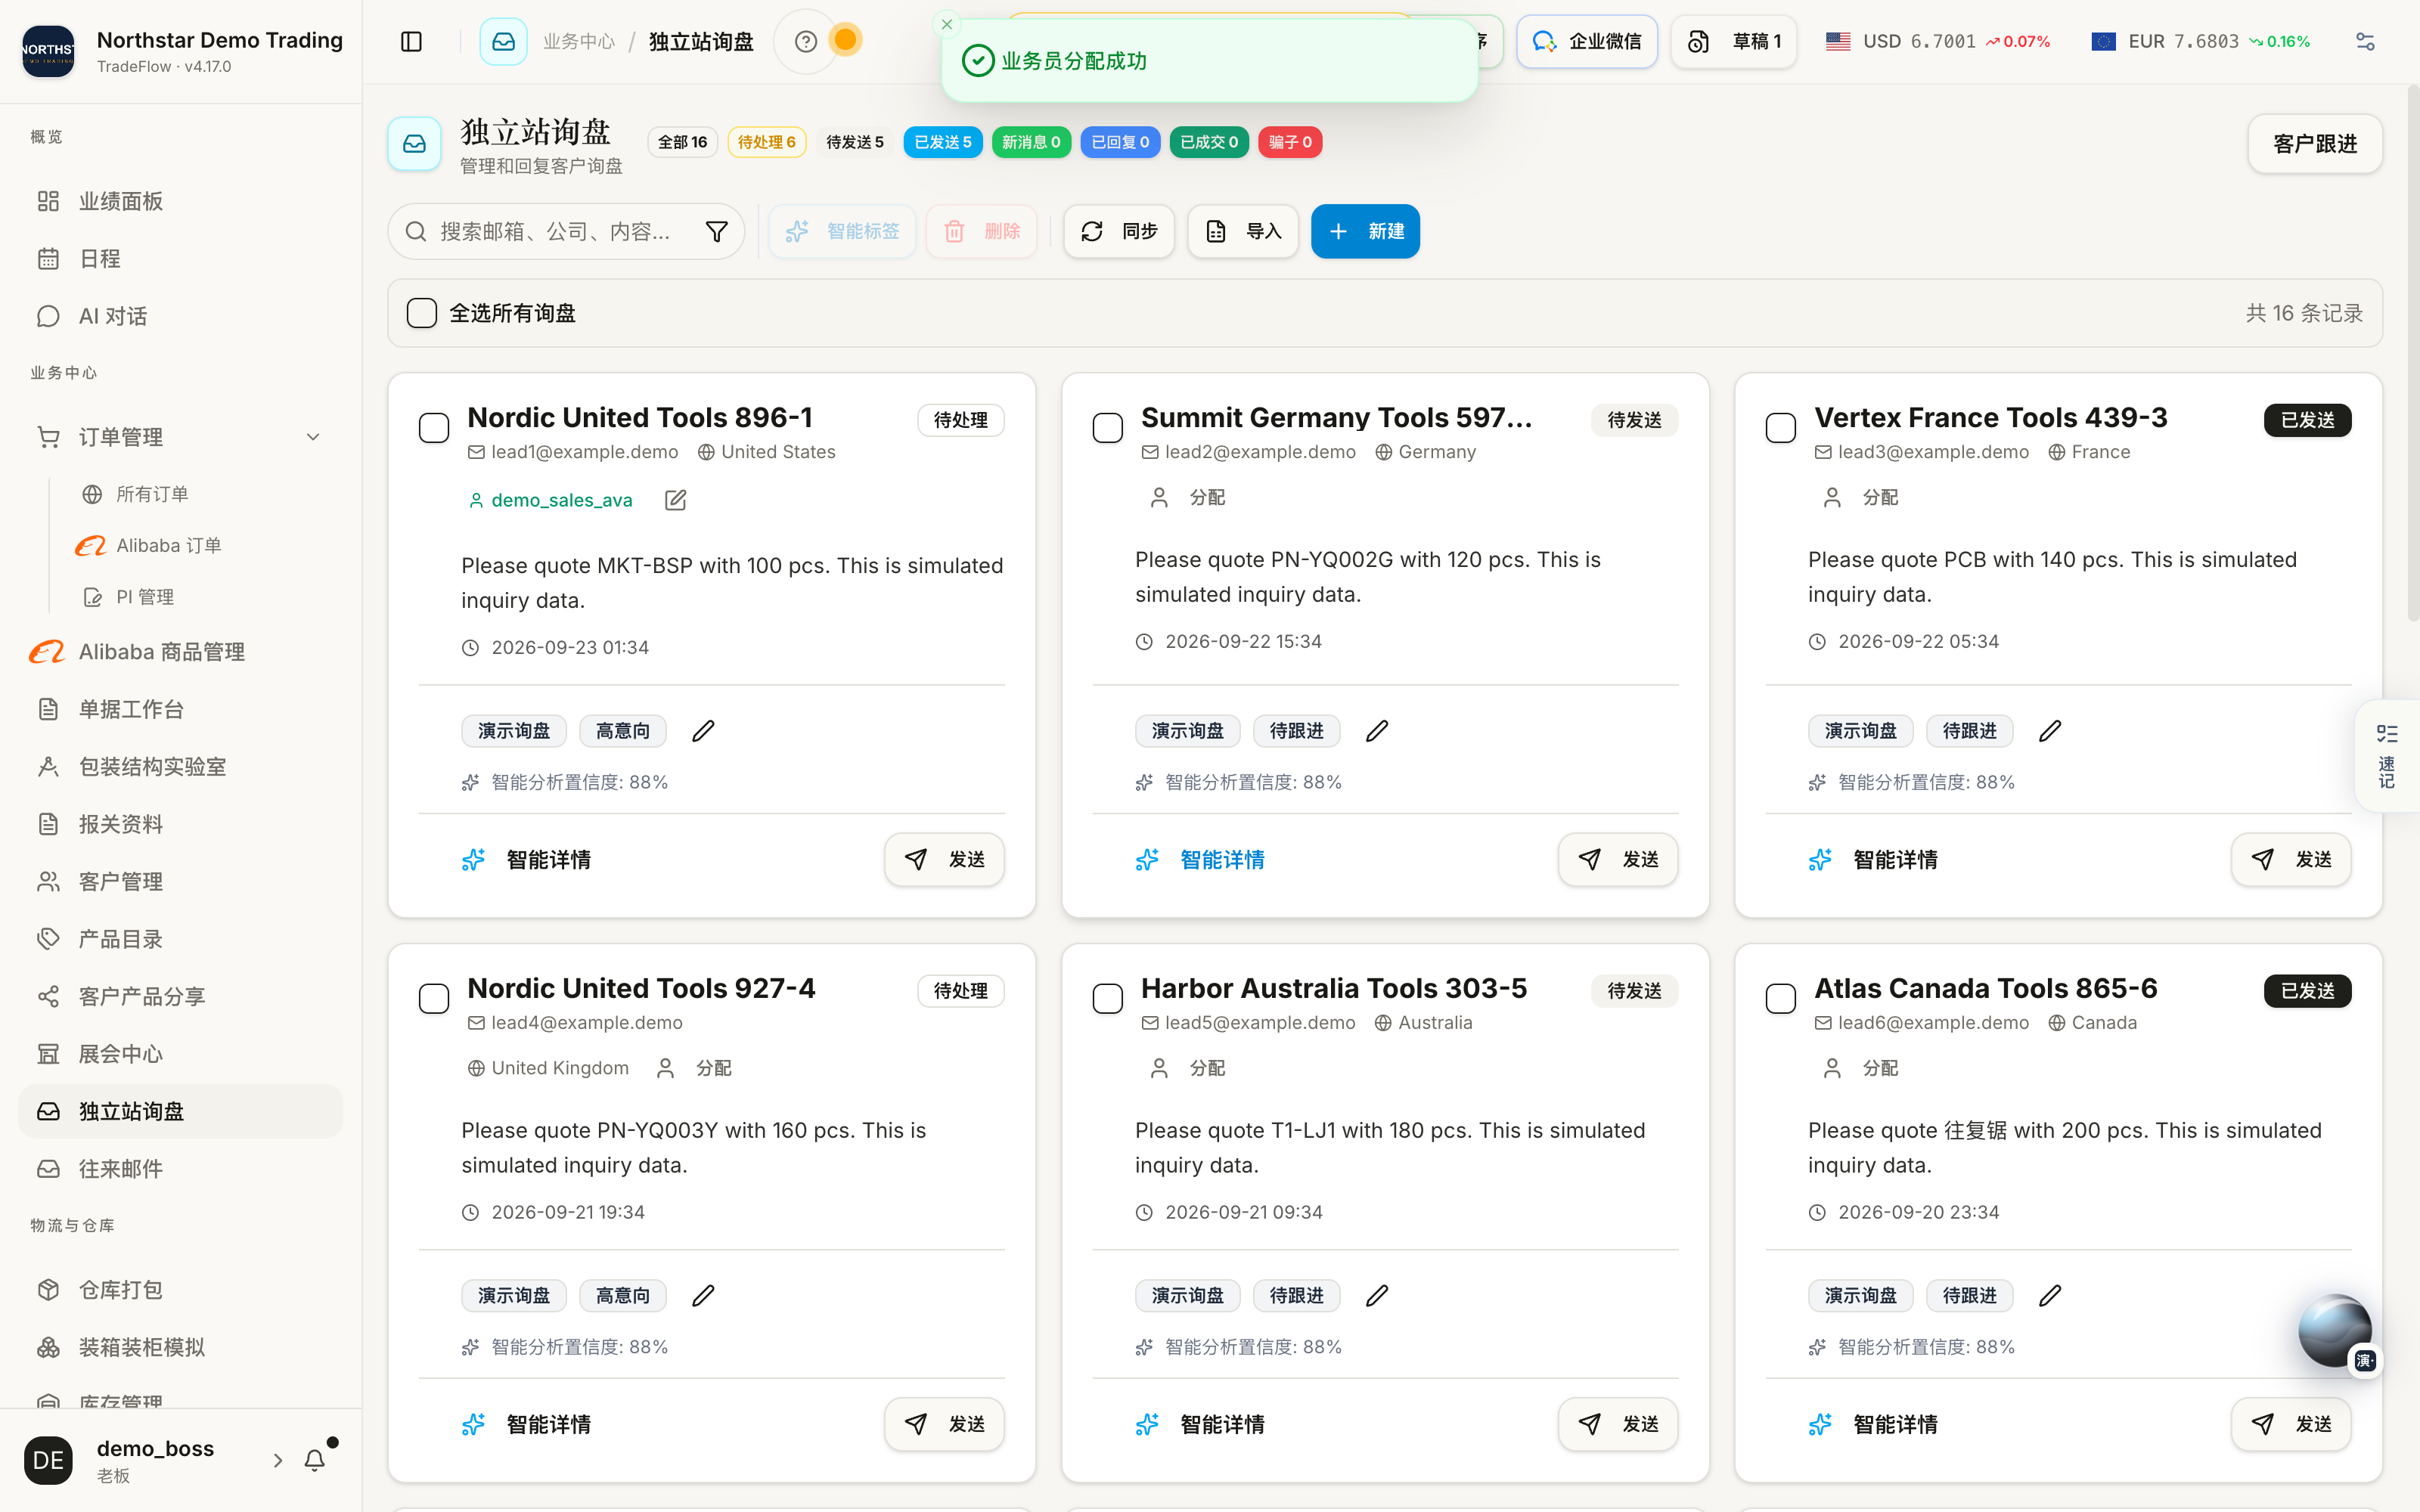The height and width of the screenshot is (1512, 2420).
Task: Edit tags on Harbor Australia Tools 303-5
Action: 1377,1296
